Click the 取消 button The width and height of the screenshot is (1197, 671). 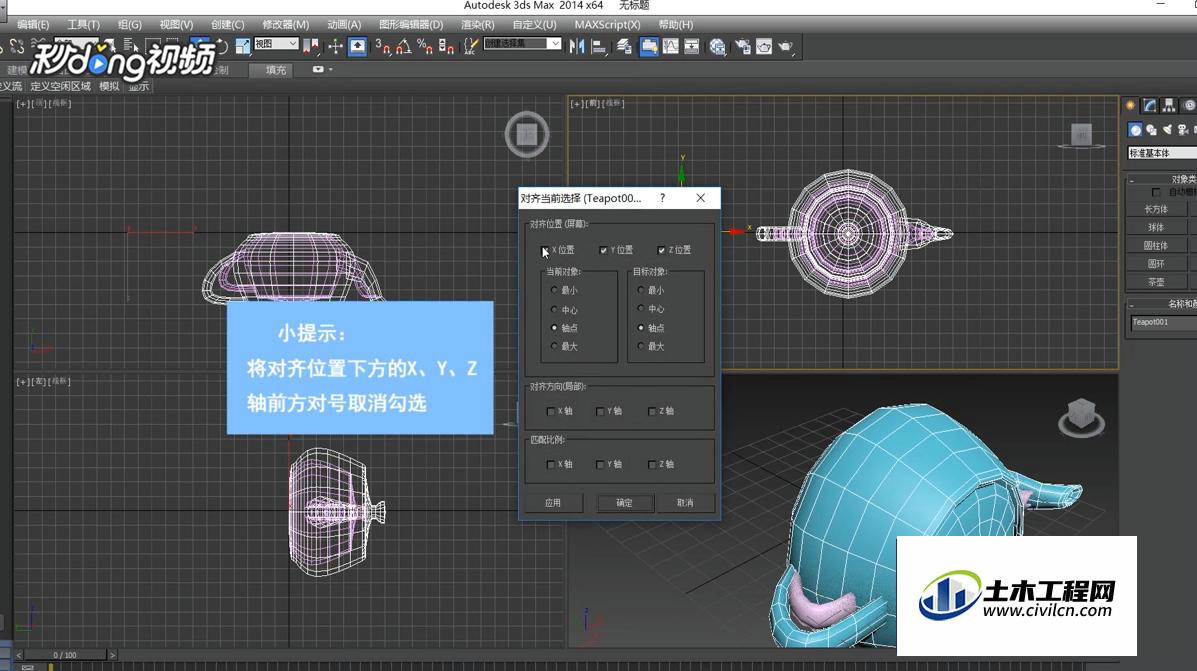686,502
